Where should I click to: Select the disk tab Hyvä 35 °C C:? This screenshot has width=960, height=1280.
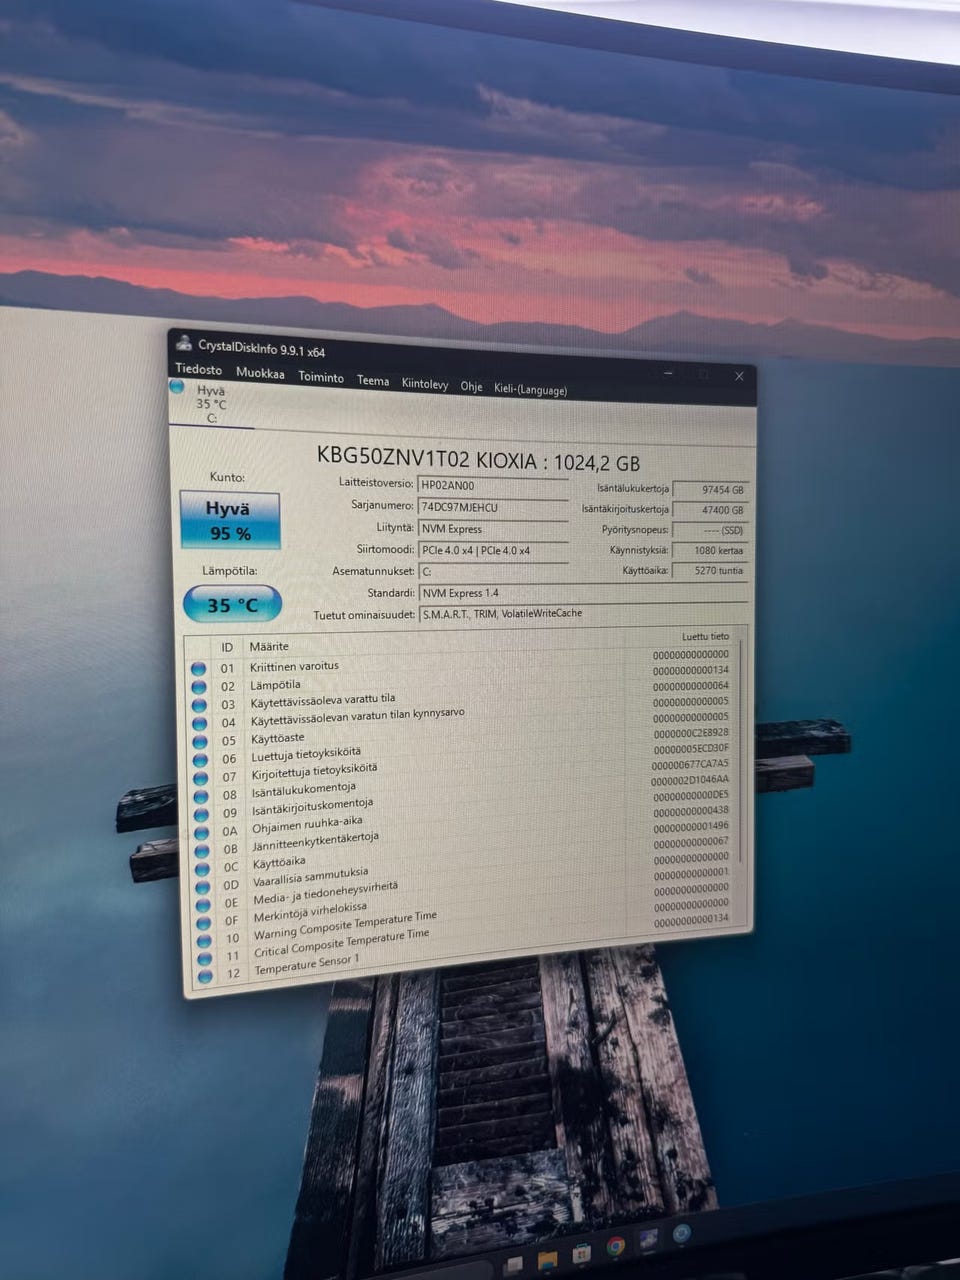point(211,404)
